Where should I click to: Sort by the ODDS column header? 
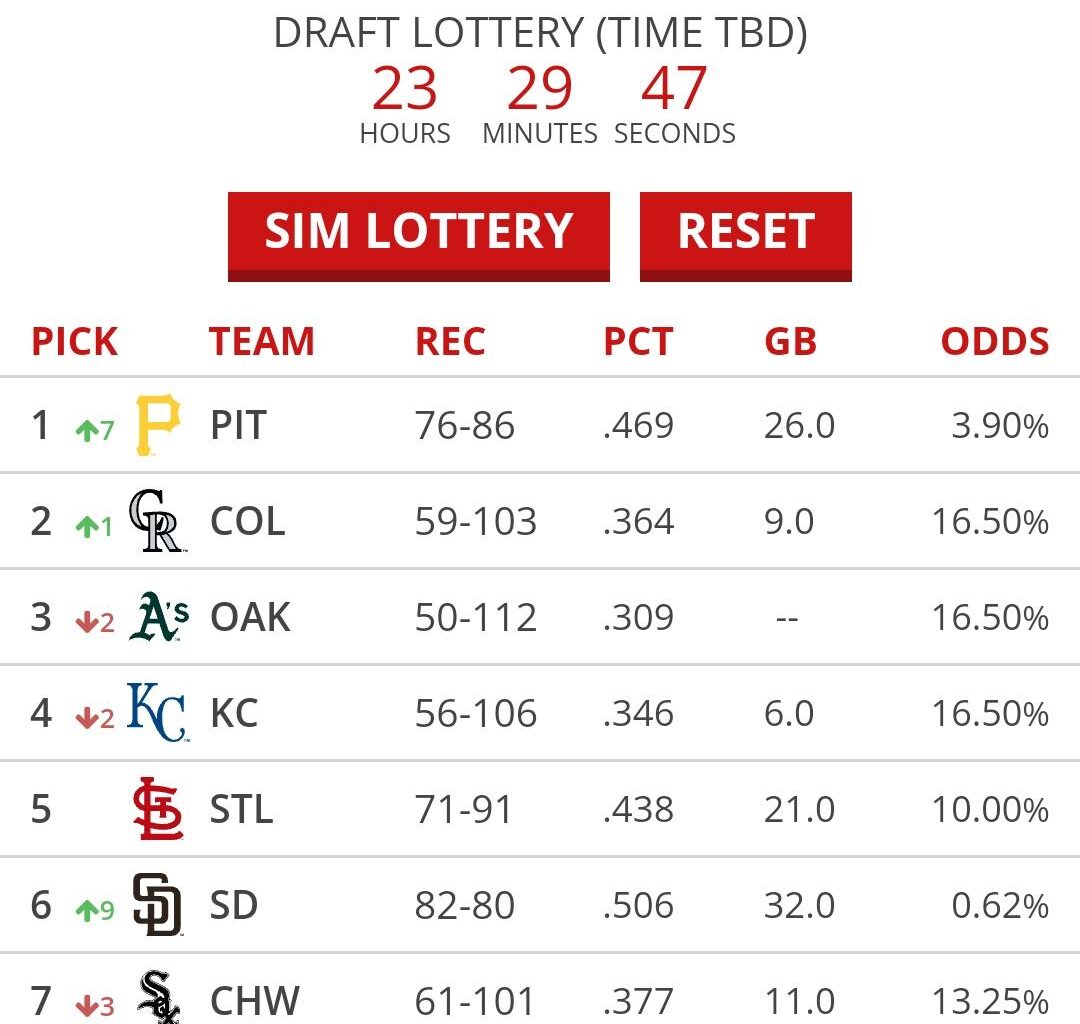click(x=996, y=342)
